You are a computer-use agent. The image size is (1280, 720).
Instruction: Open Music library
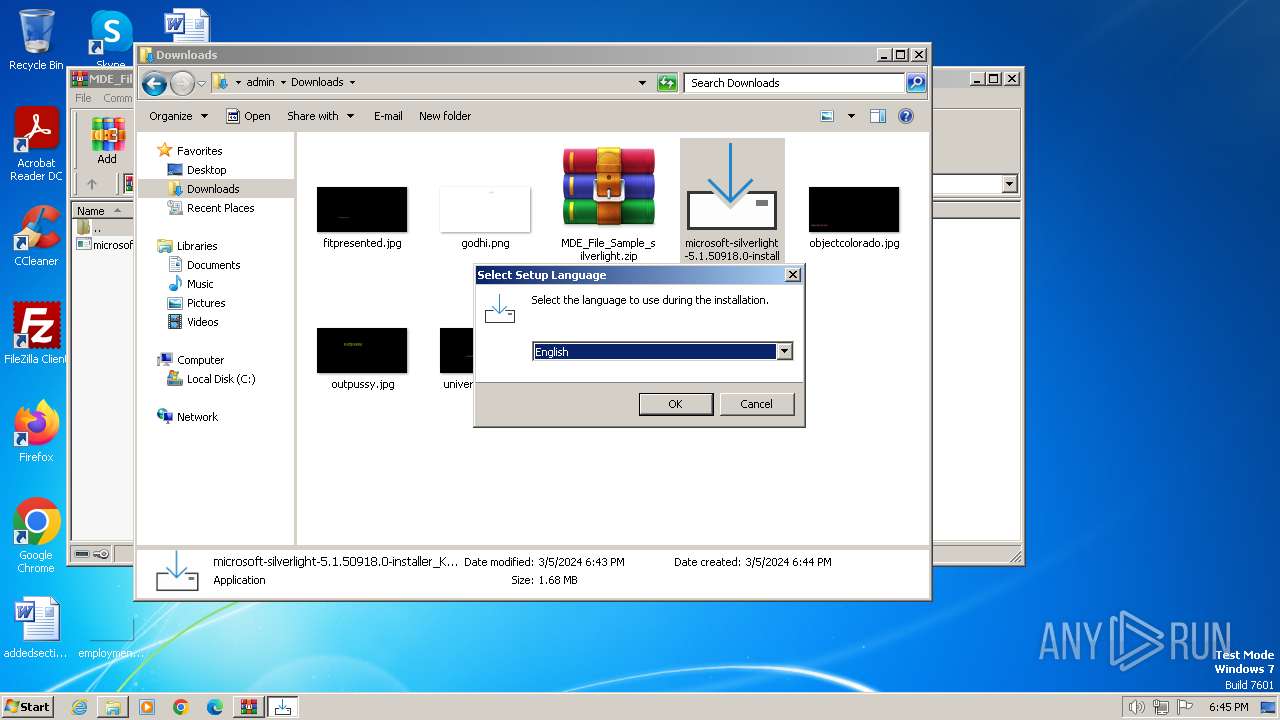(200, 284)
